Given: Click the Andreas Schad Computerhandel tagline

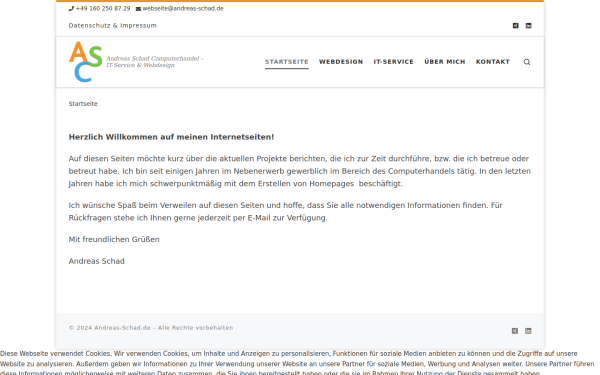Looking at the screenshot, I should 155,62.
